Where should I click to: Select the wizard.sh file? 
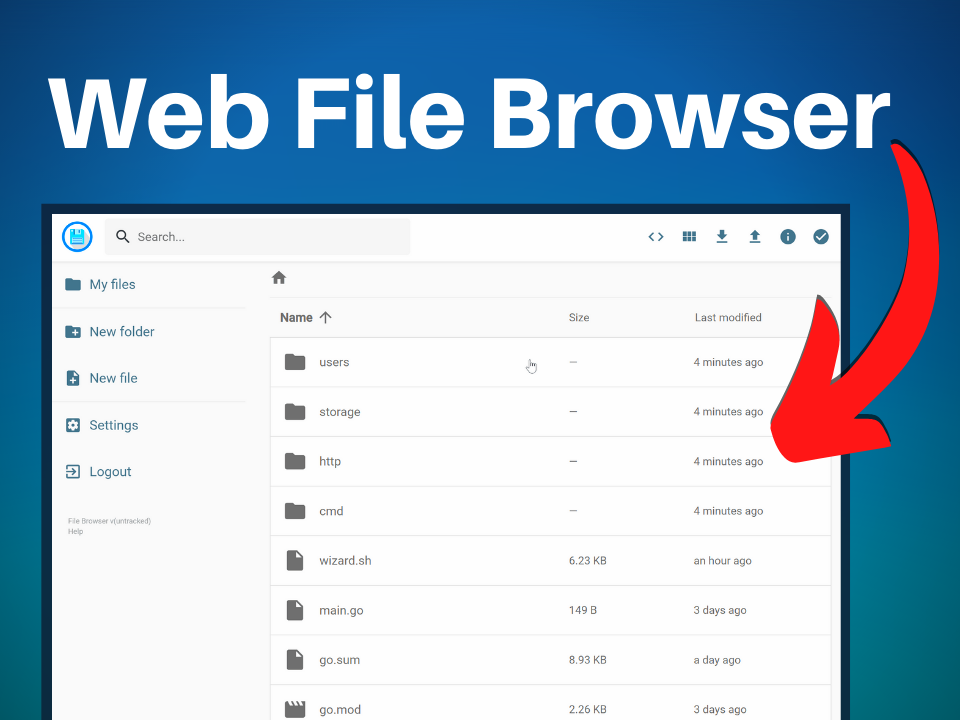coord(346,560)
